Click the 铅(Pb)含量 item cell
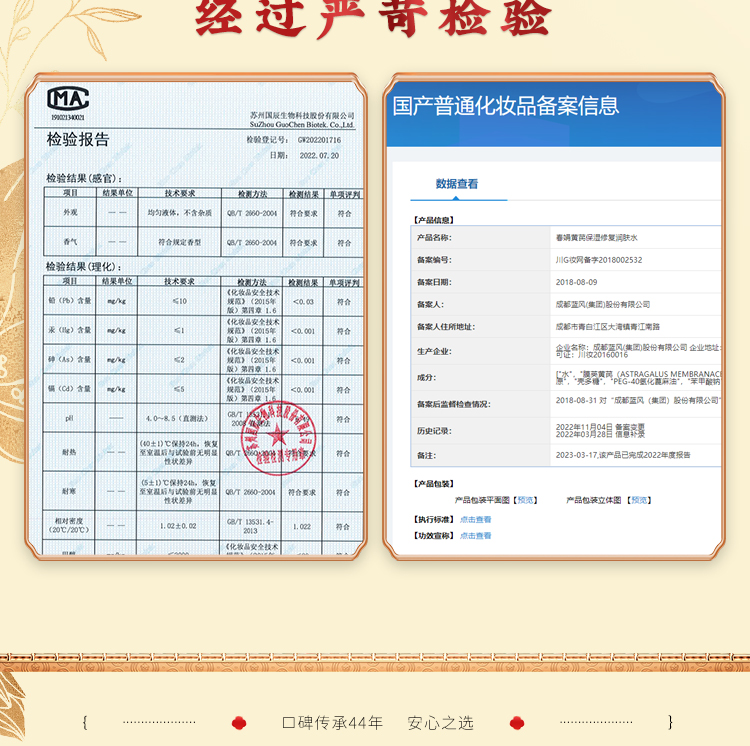The width and height of the screenshot is (750, 746). tap(70, 301)
